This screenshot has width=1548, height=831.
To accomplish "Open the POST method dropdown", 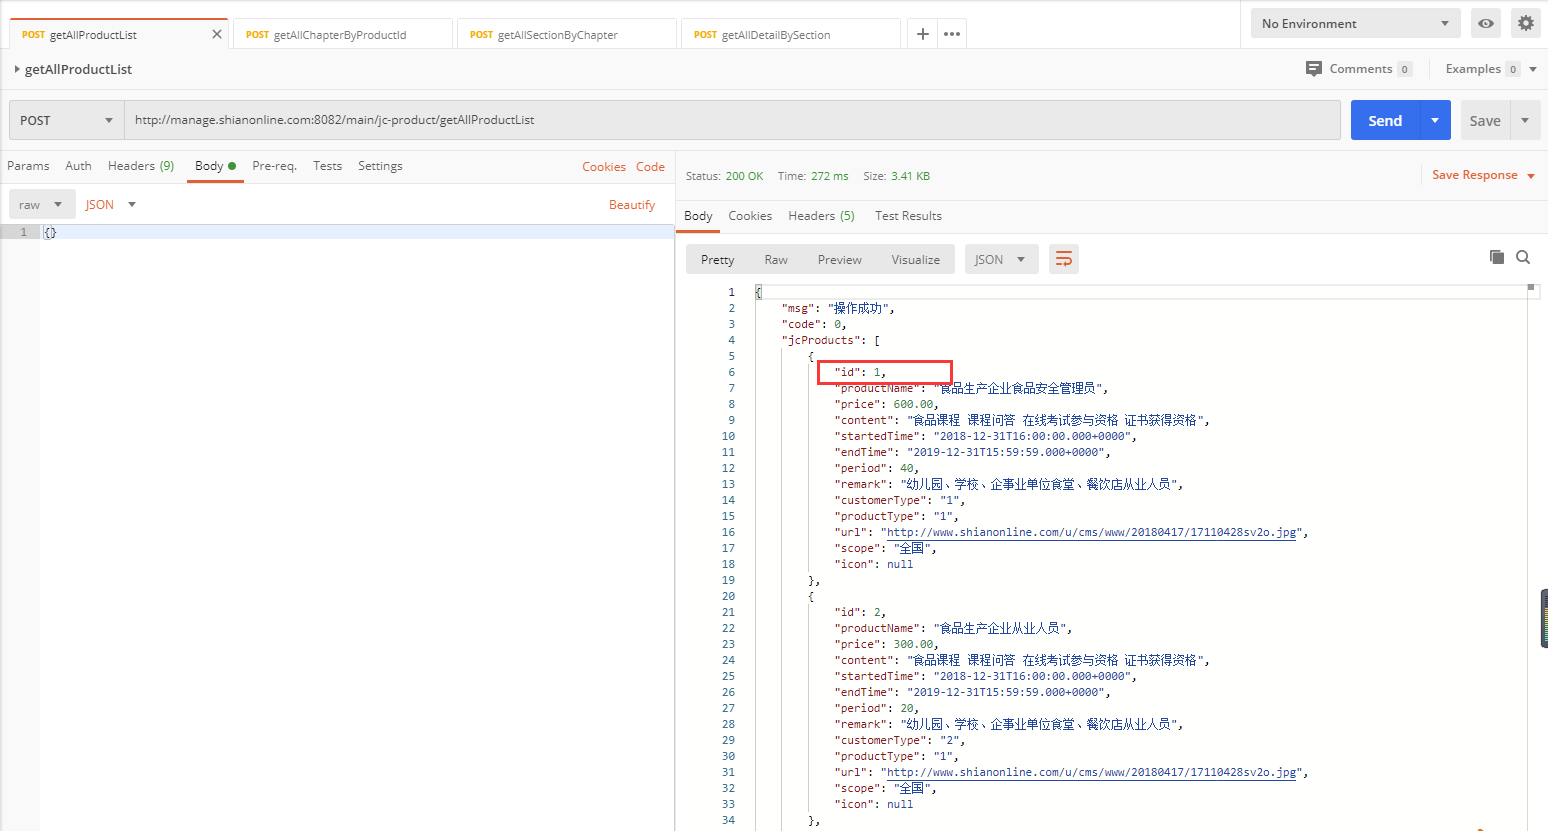I will (67, 120).
